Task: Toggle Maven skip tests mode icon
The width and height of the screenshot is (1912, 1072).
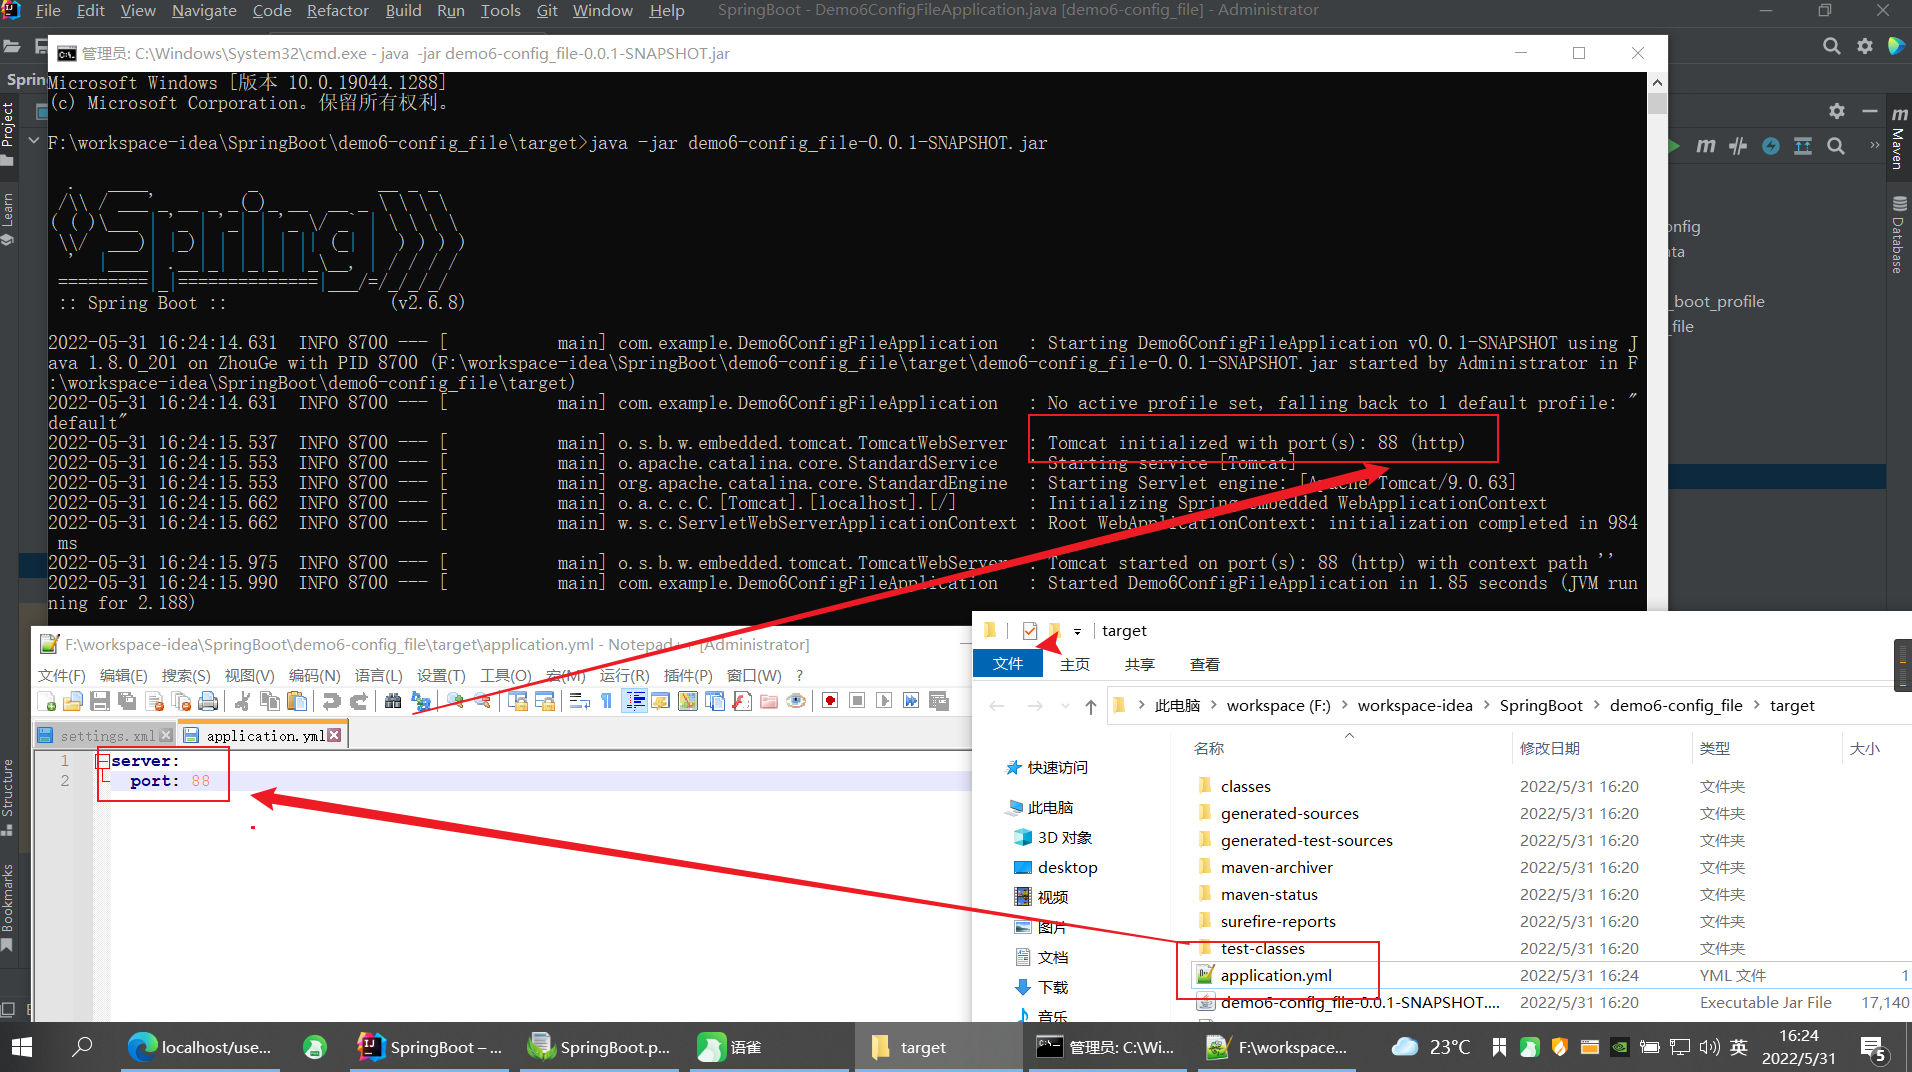Action: click(1771, 146)
